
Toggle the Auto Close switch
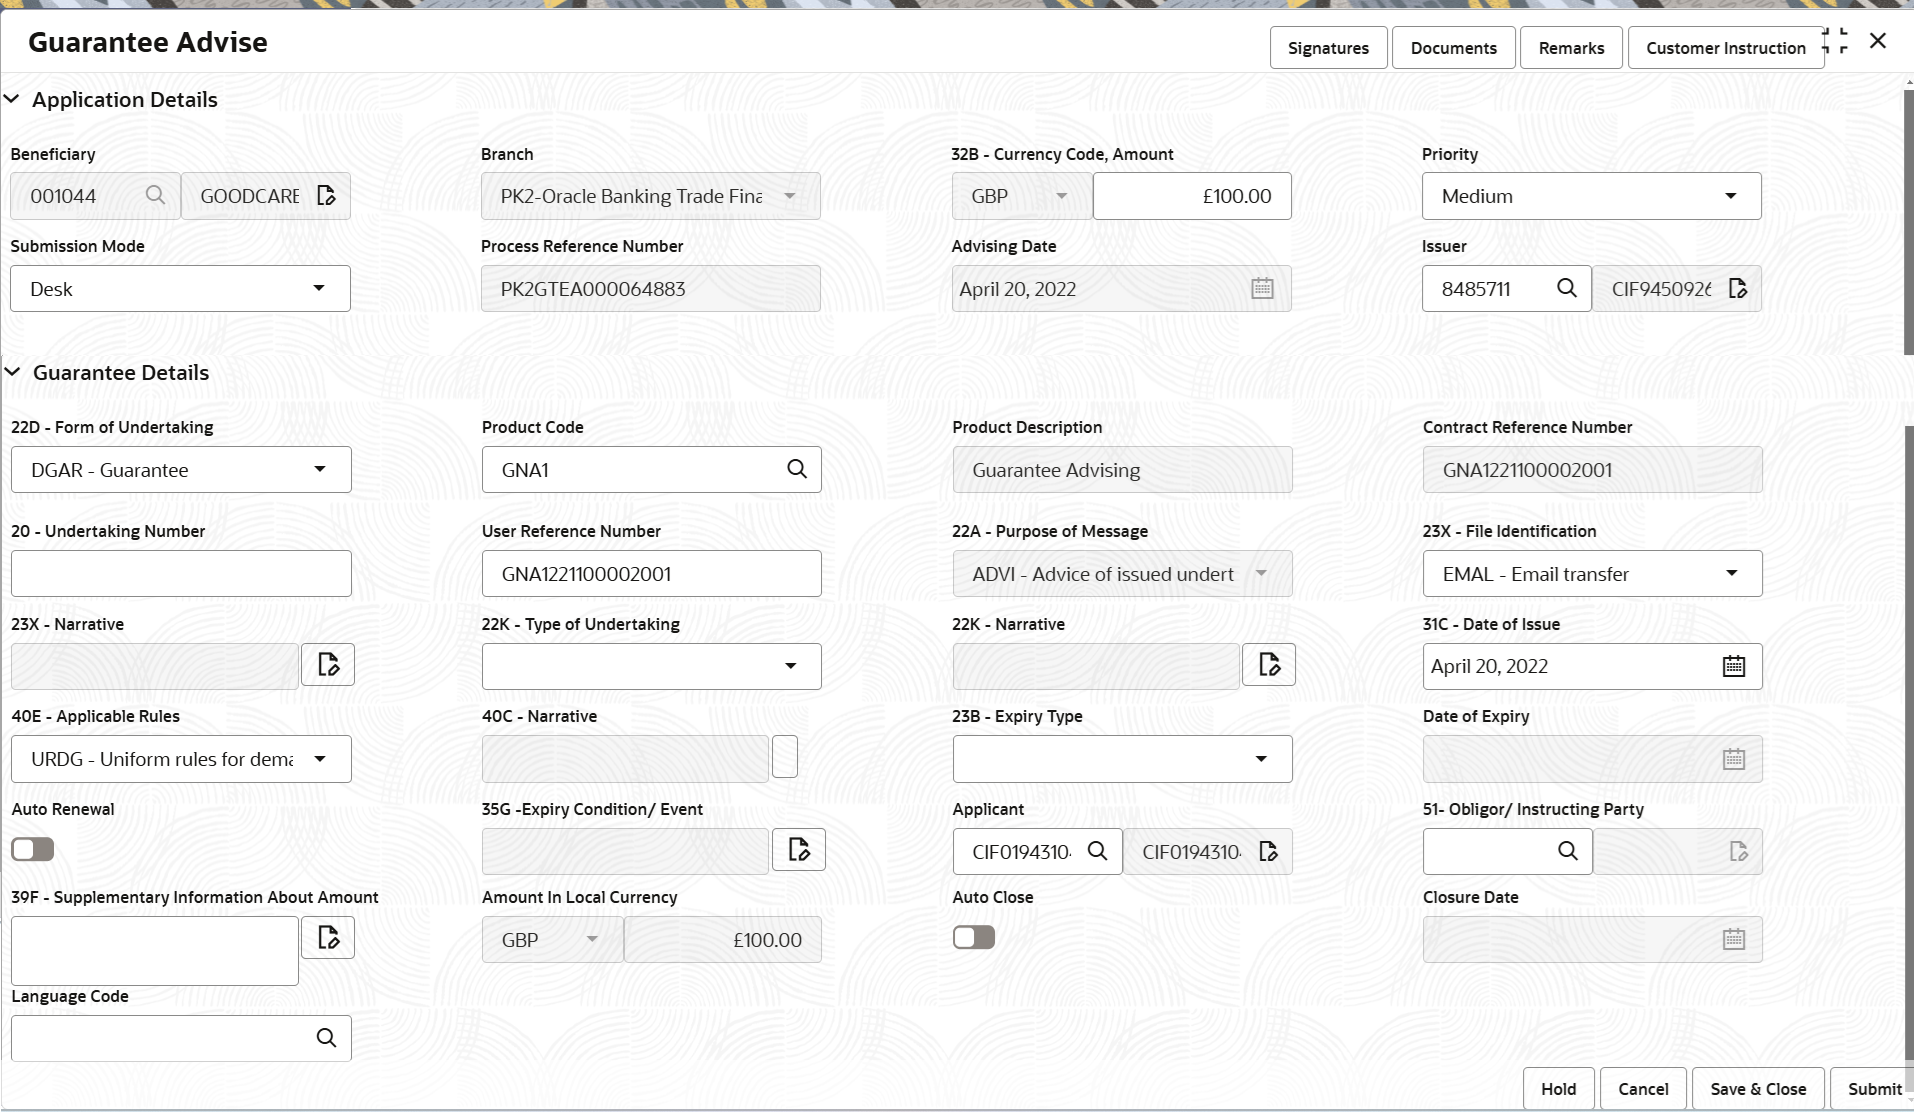tap(974, 937)
